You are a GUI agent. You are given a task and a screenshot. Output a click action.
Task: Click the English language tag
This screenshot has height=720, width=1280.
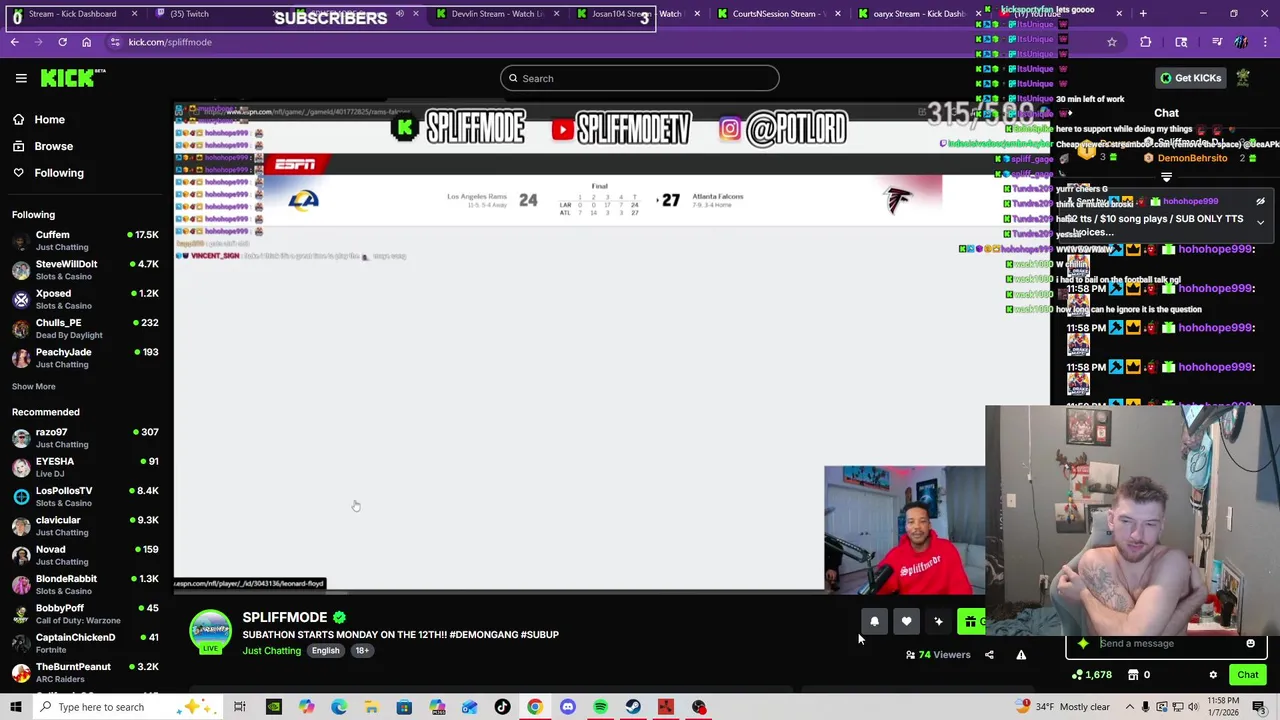[x=325, y=651]
